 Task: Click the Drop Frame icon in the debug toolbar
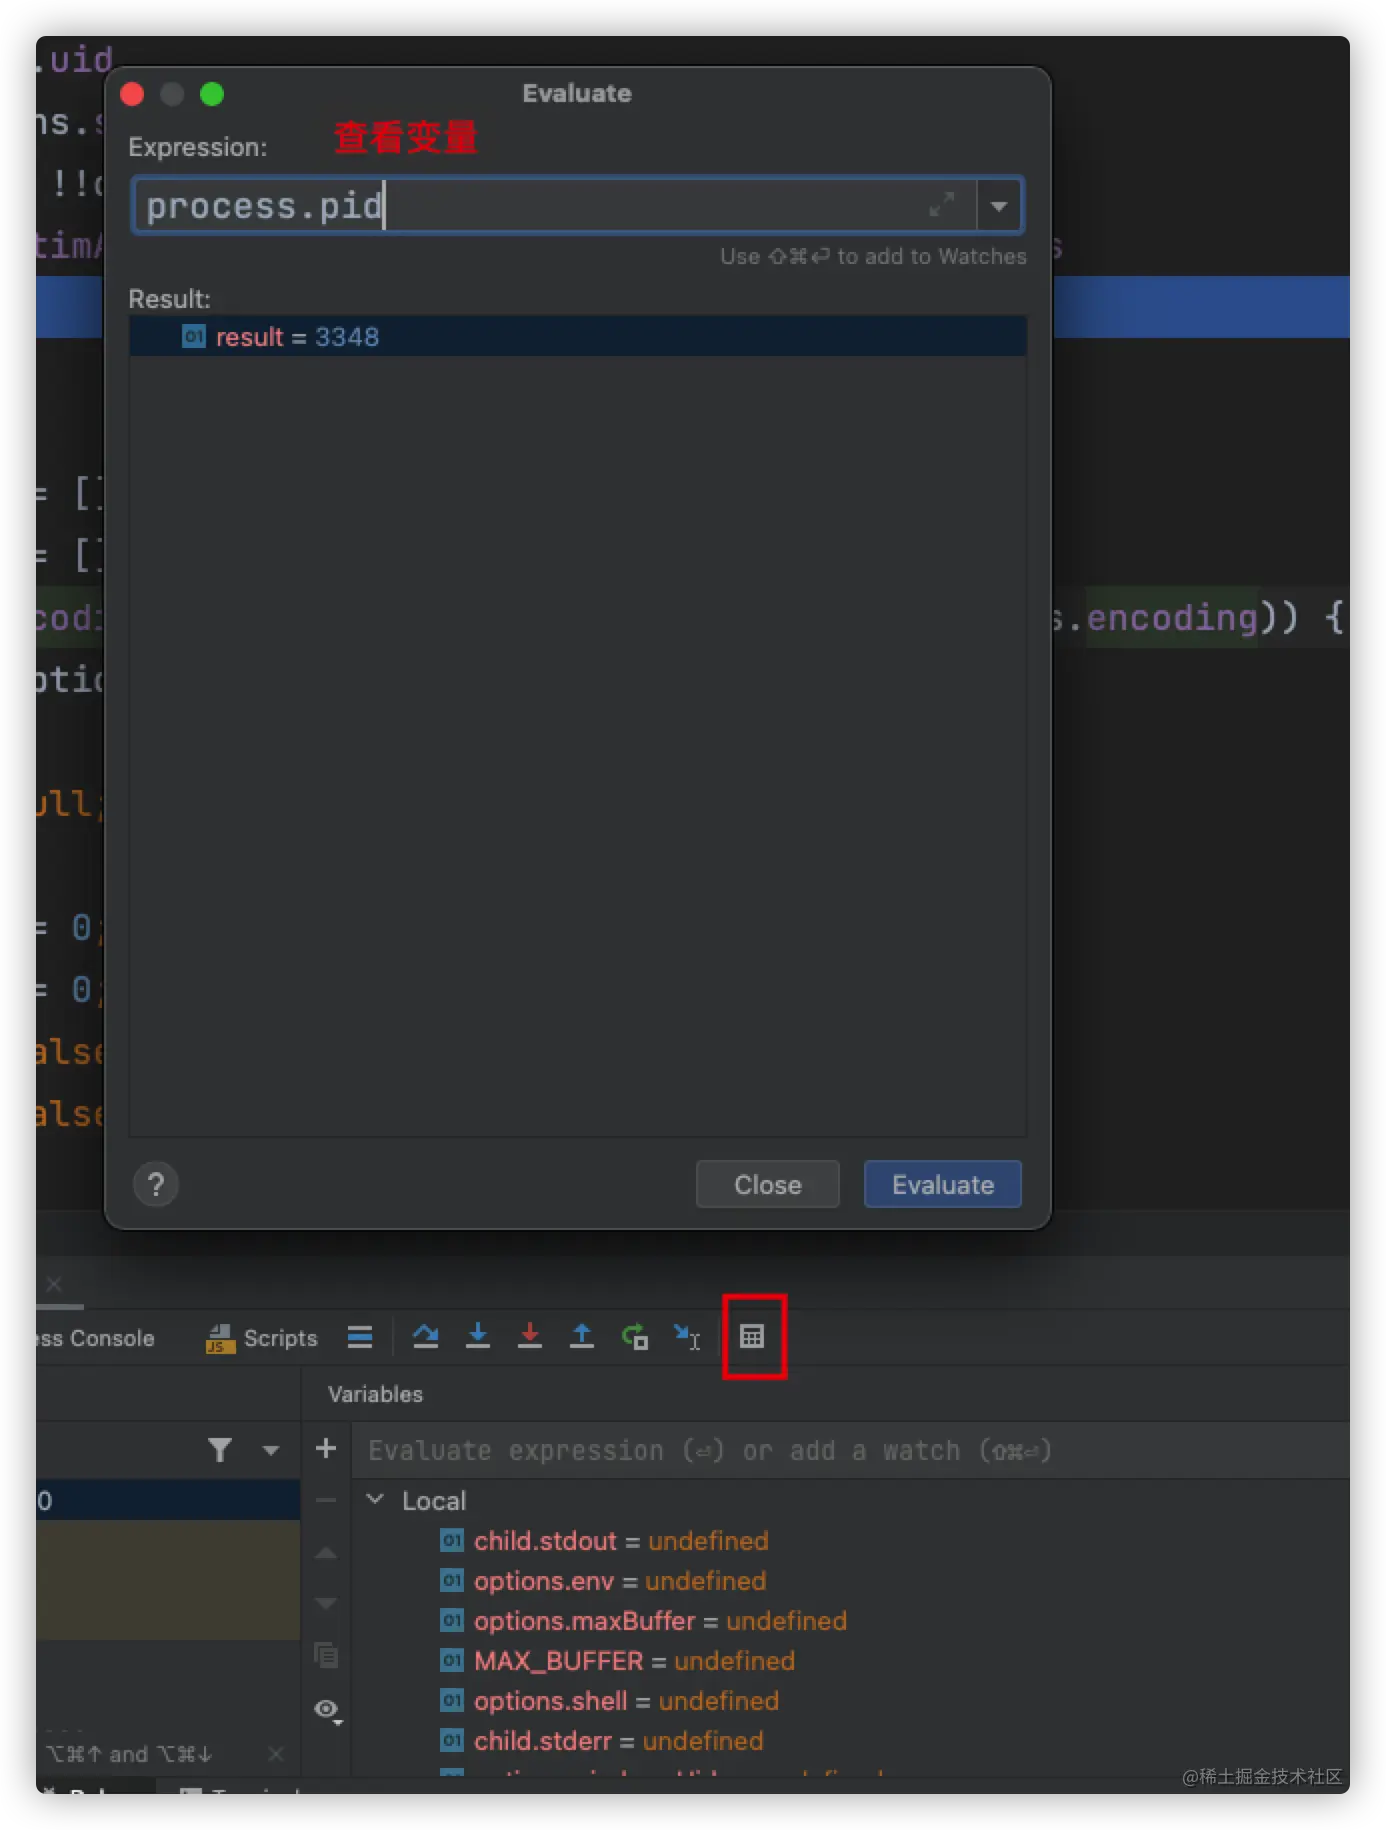point(635,1336)
